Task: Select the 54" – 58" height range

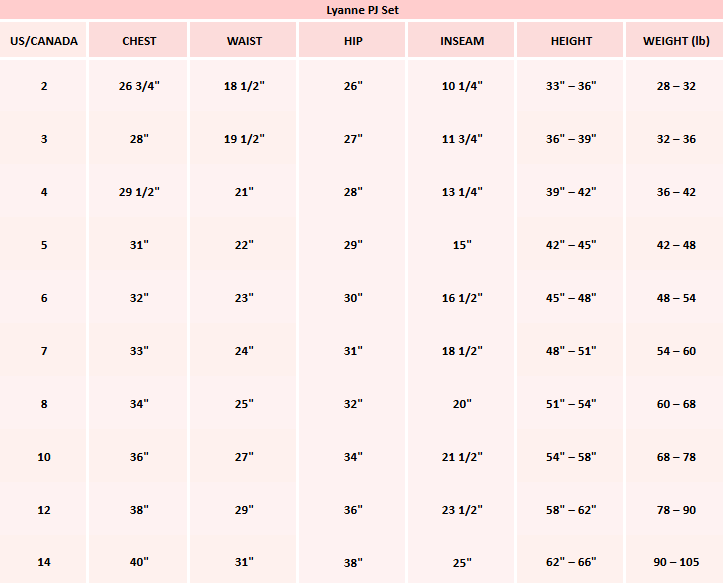Action: coord(571,457)
